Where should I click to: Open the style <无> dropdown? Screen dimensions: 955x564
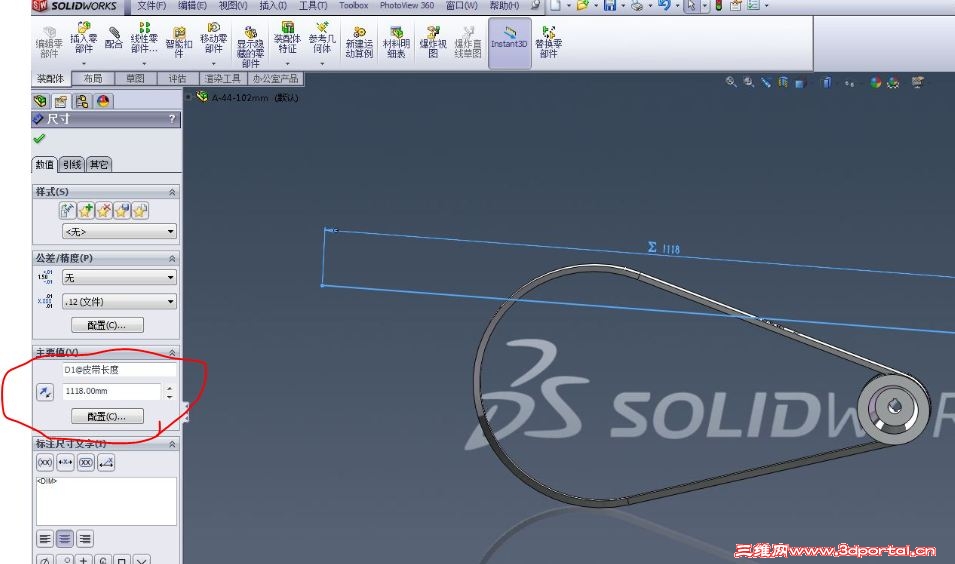(x=119, y=231)
